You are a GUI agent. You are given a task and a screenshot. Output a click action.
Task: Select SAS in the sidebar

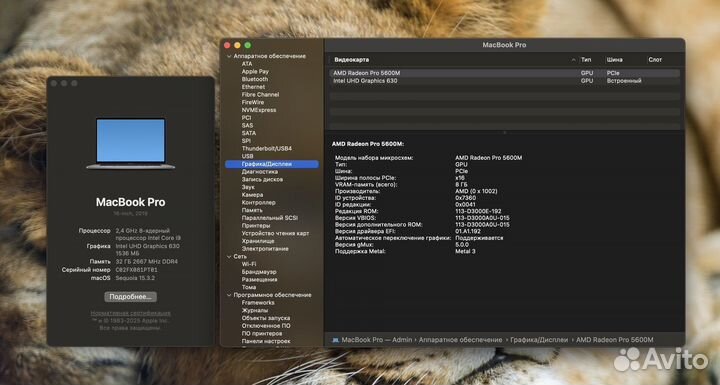pos(247,125)
